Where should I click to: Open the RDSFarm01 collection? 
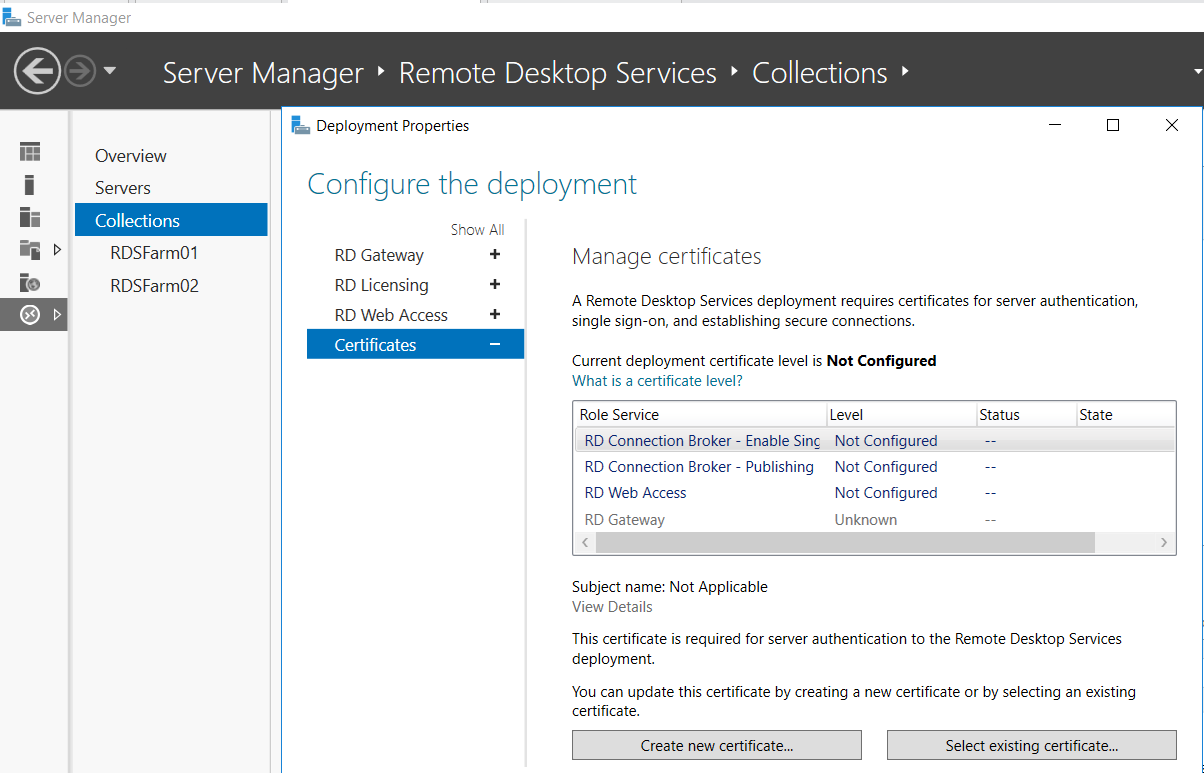[154, 253]
